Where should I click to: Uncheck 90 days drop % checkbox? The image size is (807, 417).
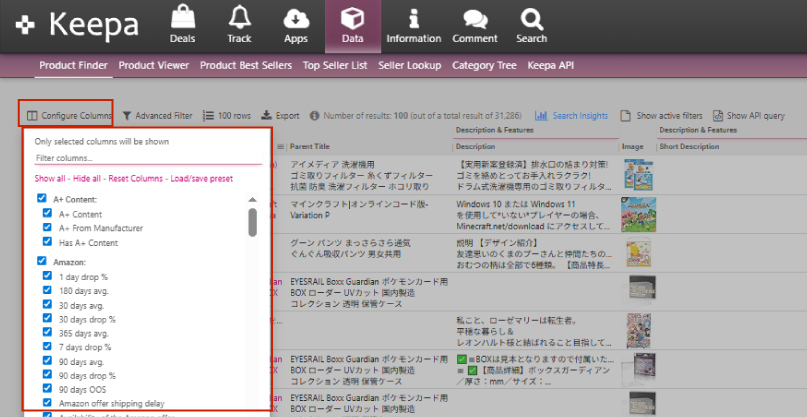click(x=47, y=374)
